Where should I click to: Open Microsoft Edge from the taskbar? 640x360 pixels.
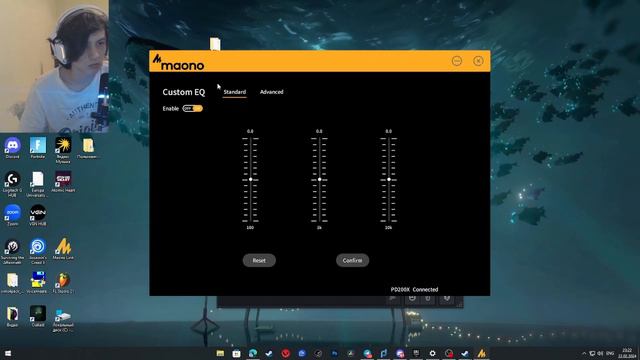pyautogui.click(x=253, y=353)
